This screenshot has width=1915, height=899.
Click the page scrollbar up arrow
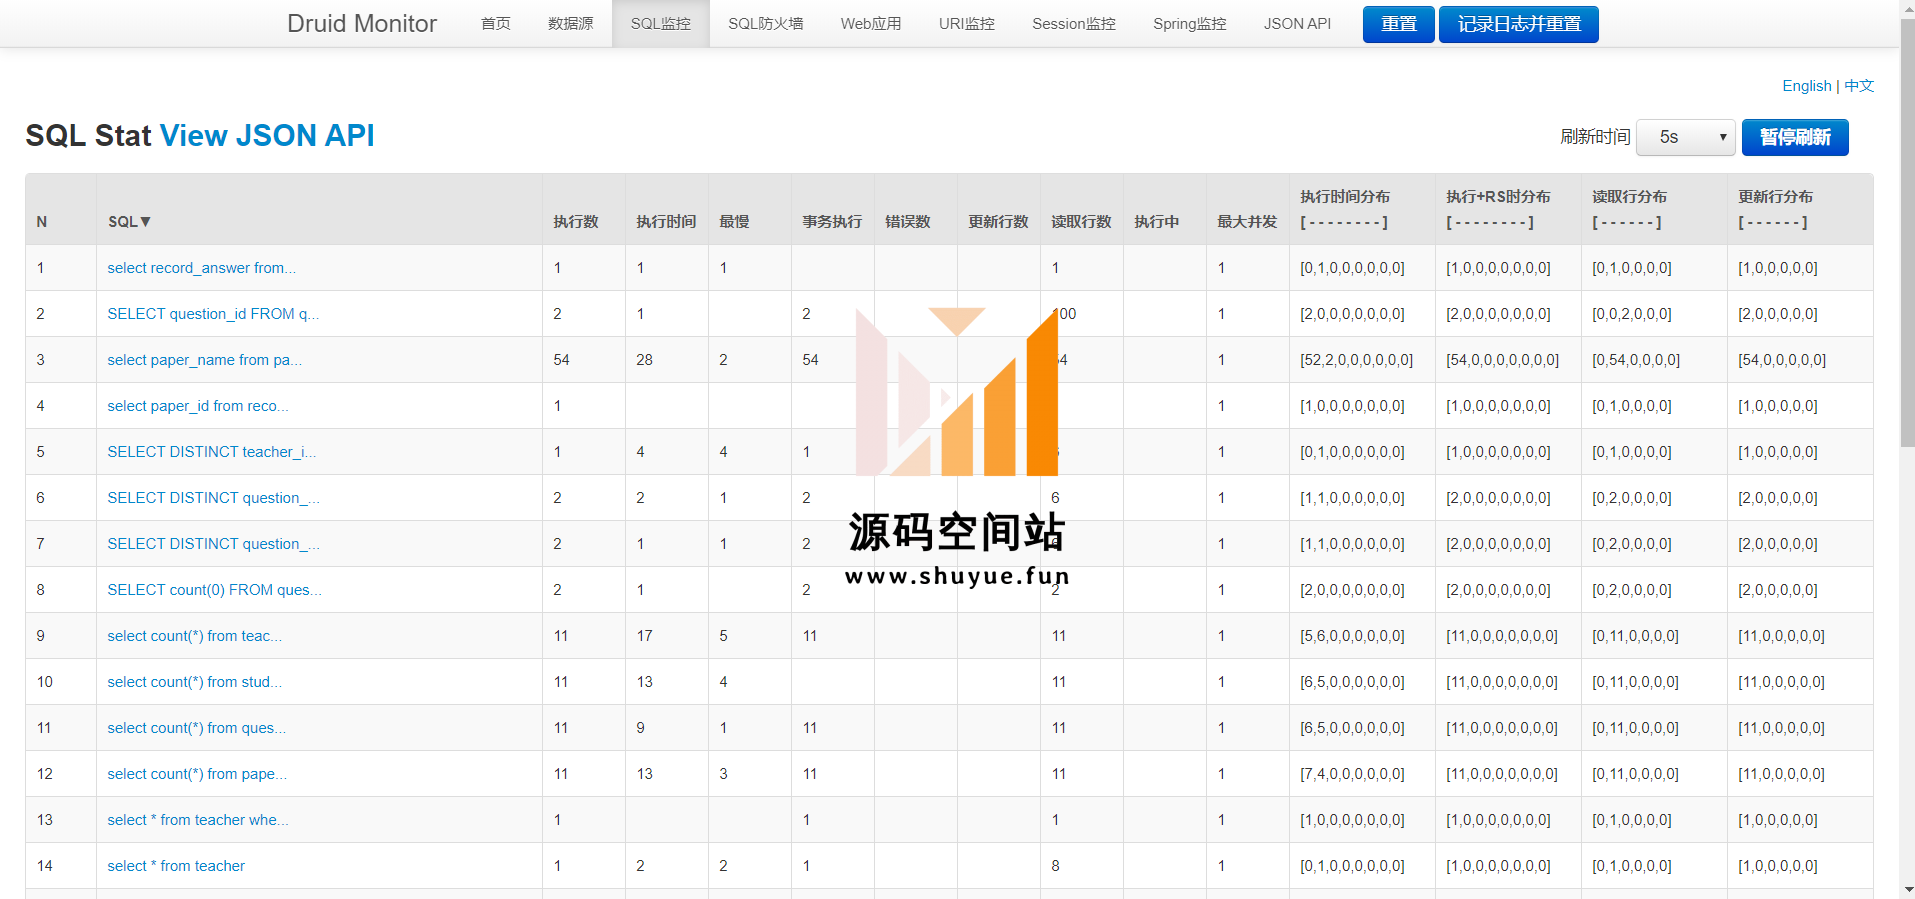[1907, 8]
